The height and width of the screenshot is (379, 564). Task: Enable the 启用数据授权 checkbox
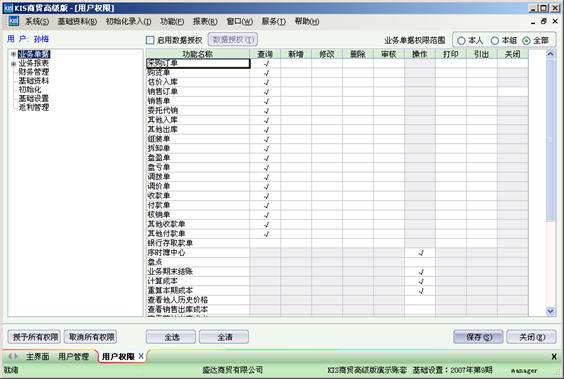point(150,40)
